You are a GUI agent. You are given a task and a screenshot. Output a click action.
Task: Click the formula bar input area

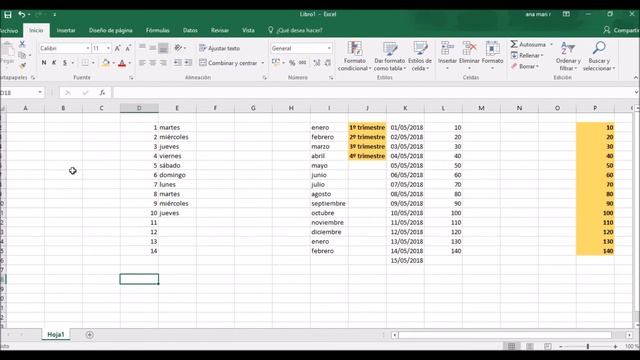pos(373,93)
